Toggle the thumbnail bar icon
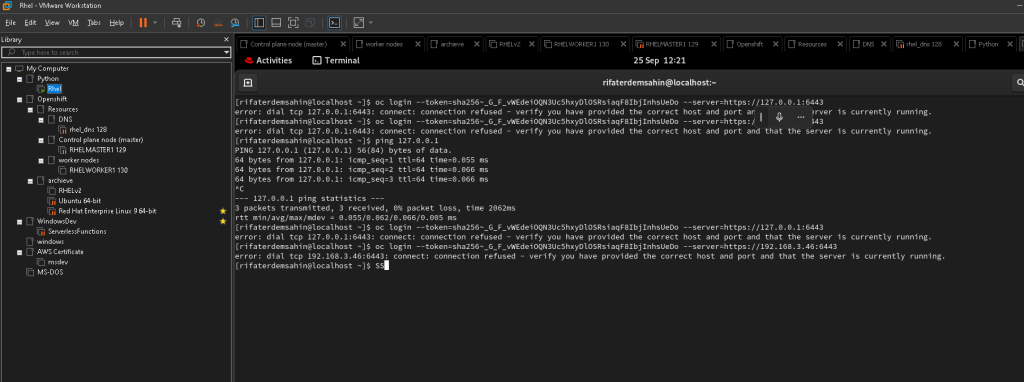 tap(276, 22)
